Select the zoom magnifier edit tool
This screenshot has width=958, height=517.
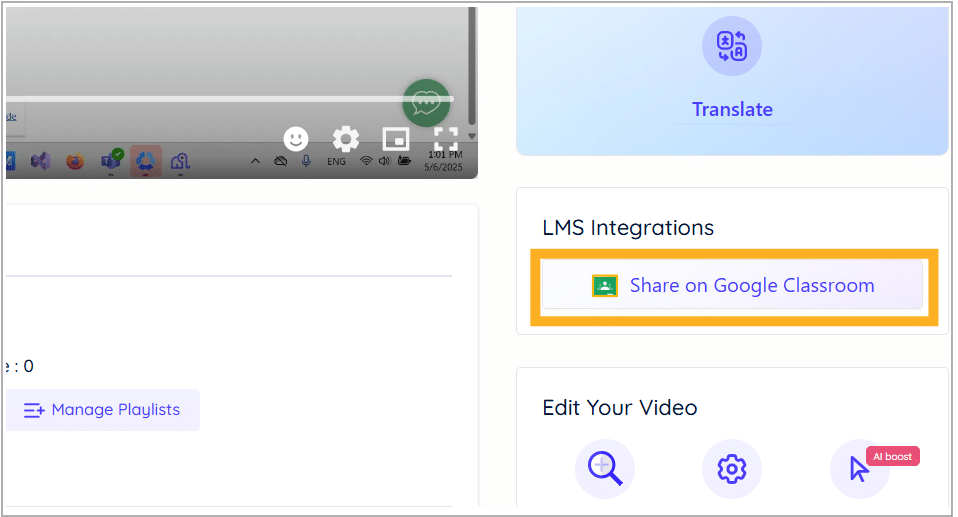point(605,469)
